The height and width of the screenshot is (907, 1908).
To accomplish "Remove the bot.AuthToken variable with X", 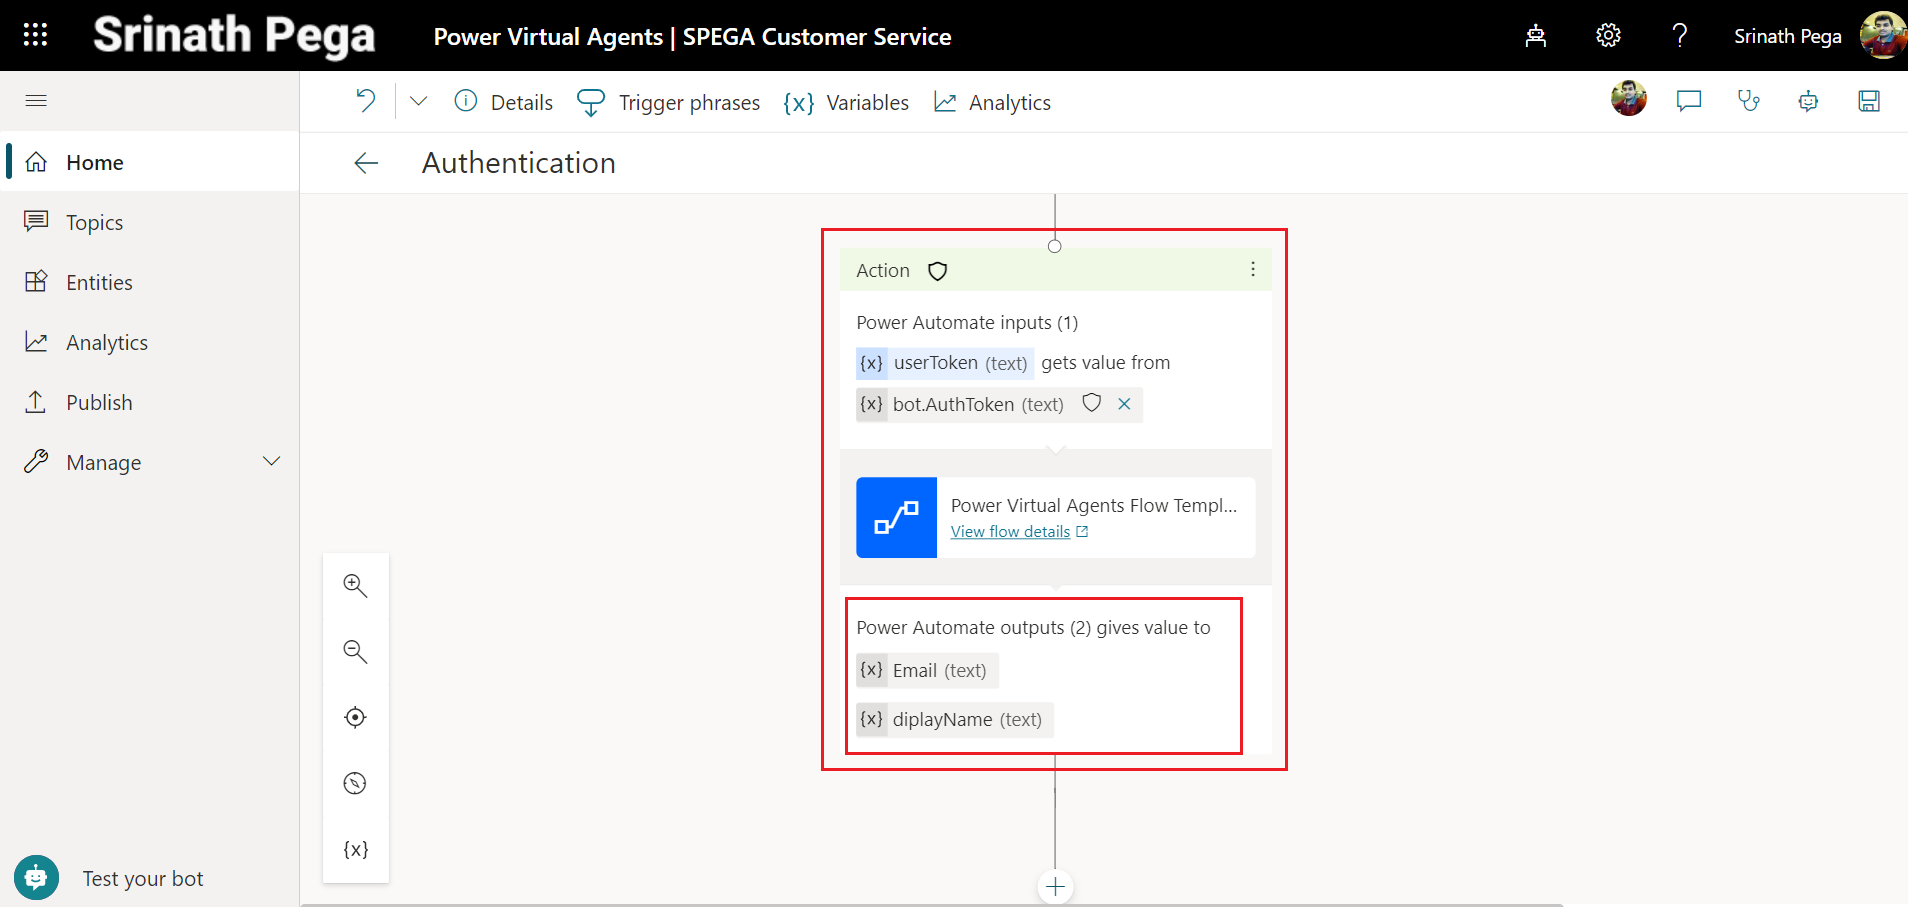I will [1124, 404].
